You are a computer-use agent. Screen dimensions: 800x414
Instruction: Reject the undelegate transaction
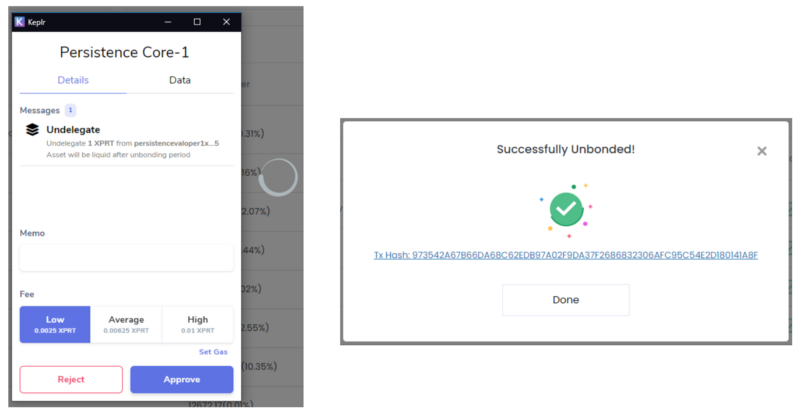click(x=71, y=379)
